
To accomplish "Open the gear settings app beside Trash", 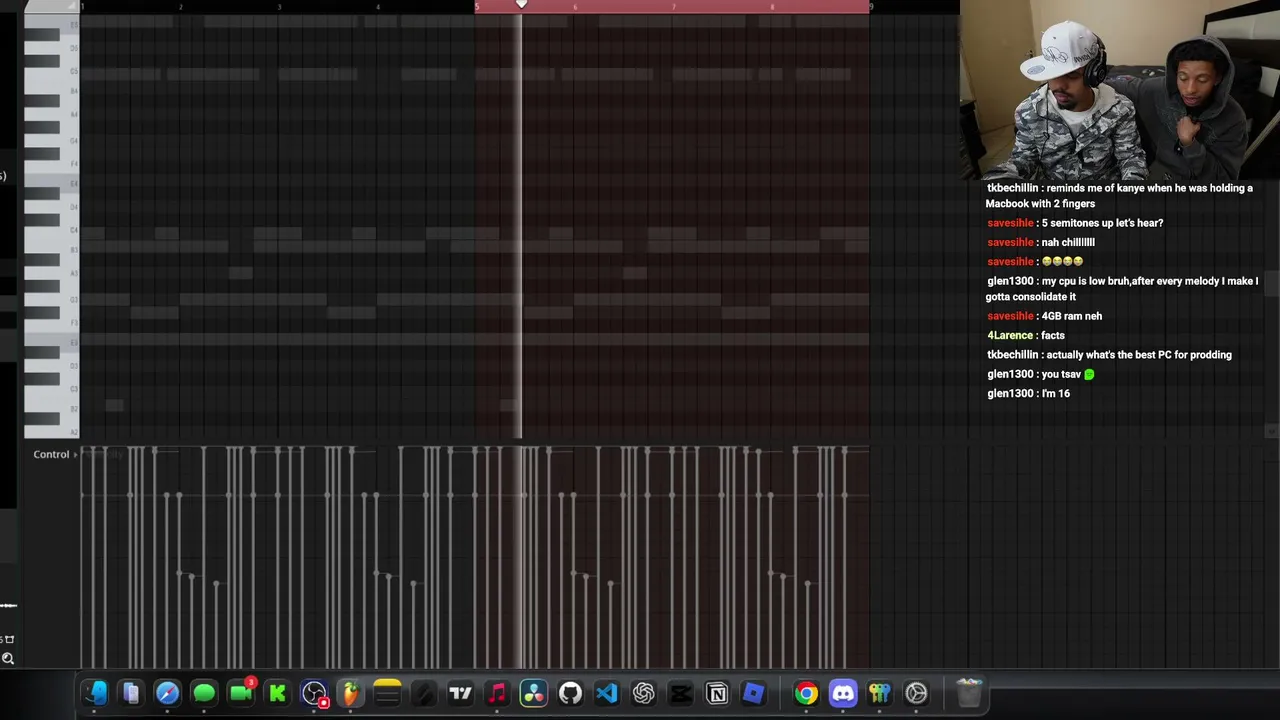I will coord(916,693).
